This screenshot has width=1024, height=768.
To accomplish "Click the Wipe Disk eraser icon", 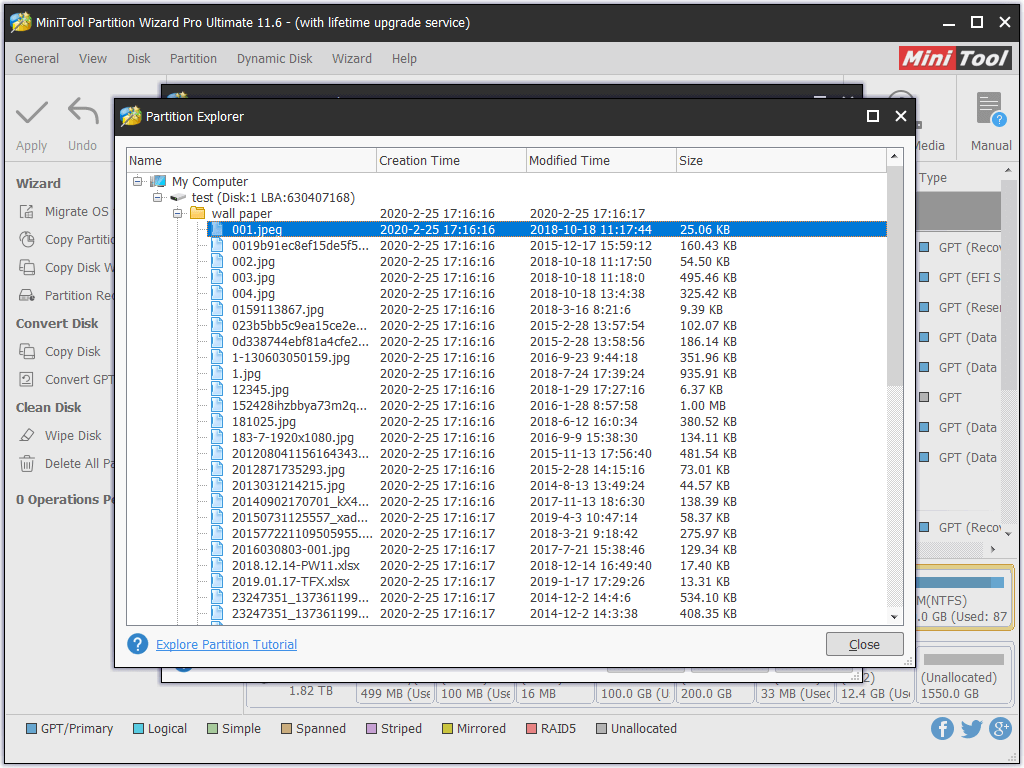I will [27, 436].
